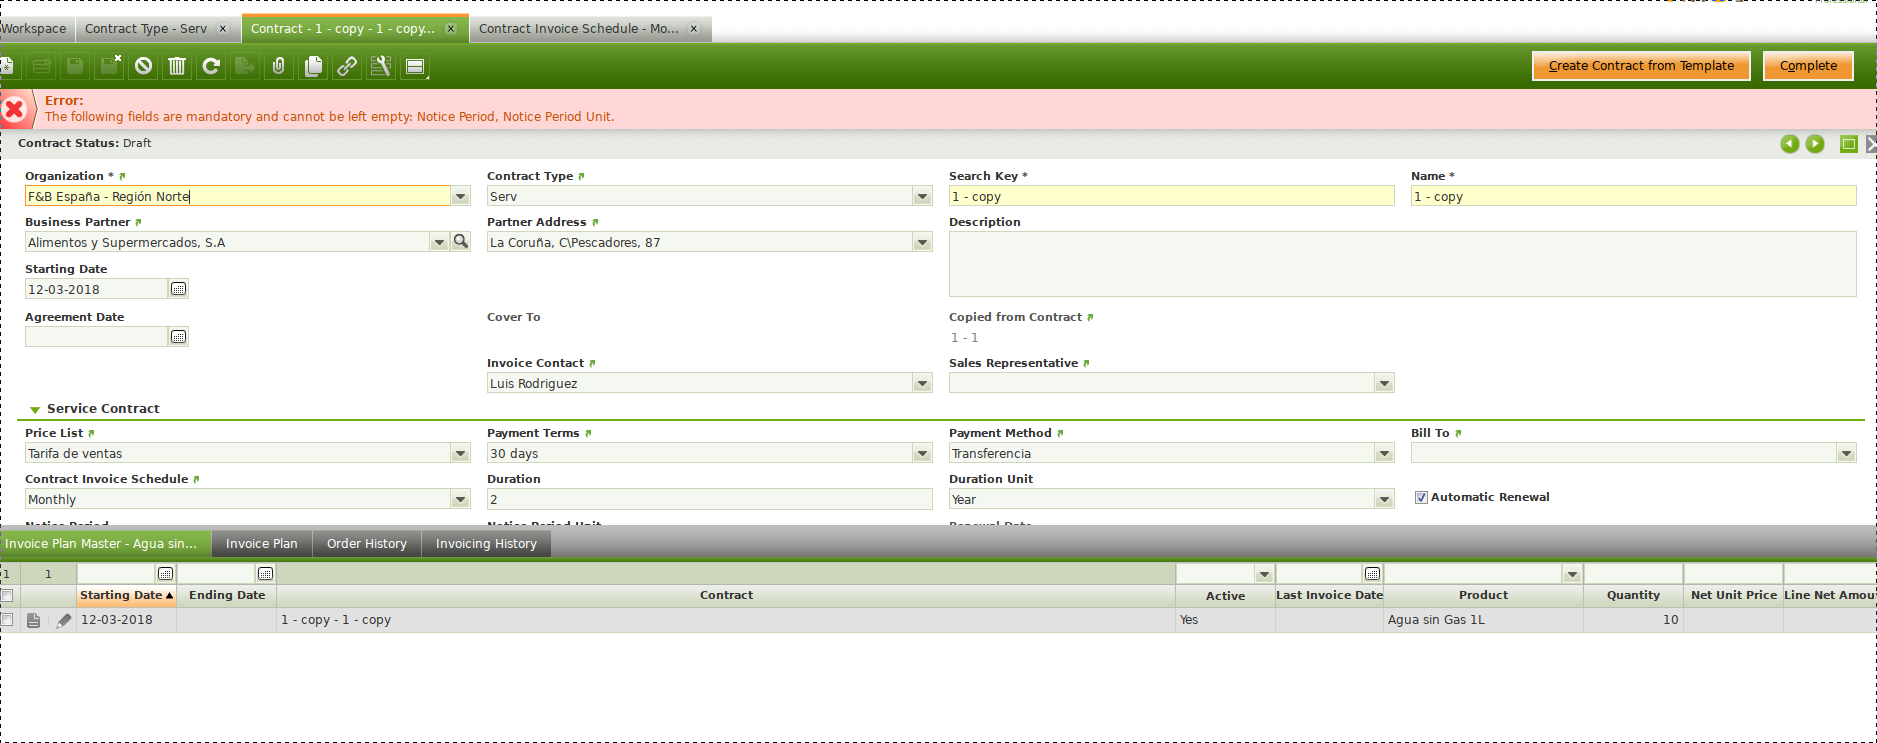Open Starting Date filter calendar in grid
The height and width of the screenshot is (743, 1877).
(x=166, y=574)
